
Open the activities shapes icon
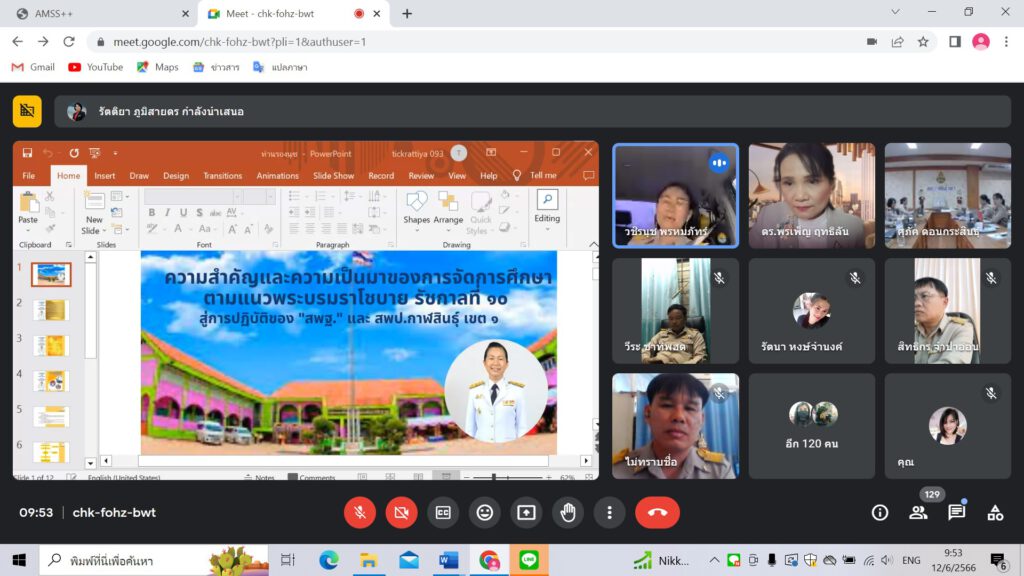995,512
